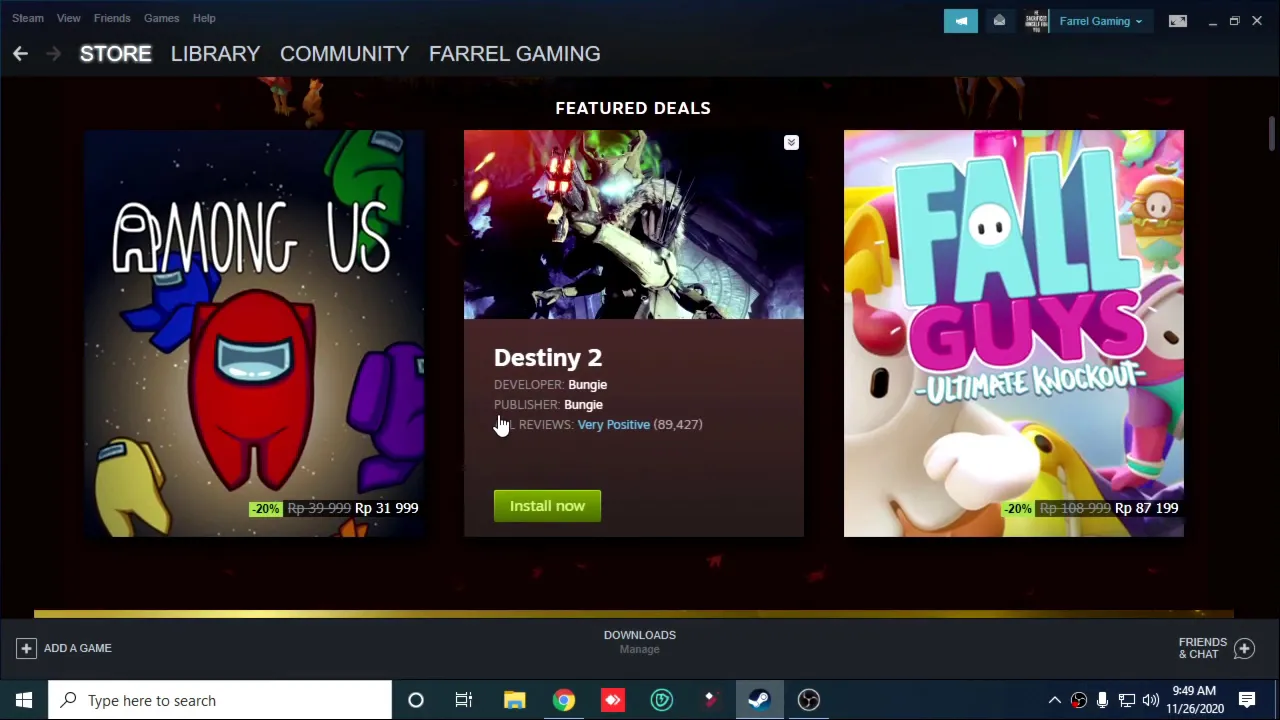Screen dimensions: 1280x720
Task: Switch to the COMMUNITY tab
Action: pos(344,54)
